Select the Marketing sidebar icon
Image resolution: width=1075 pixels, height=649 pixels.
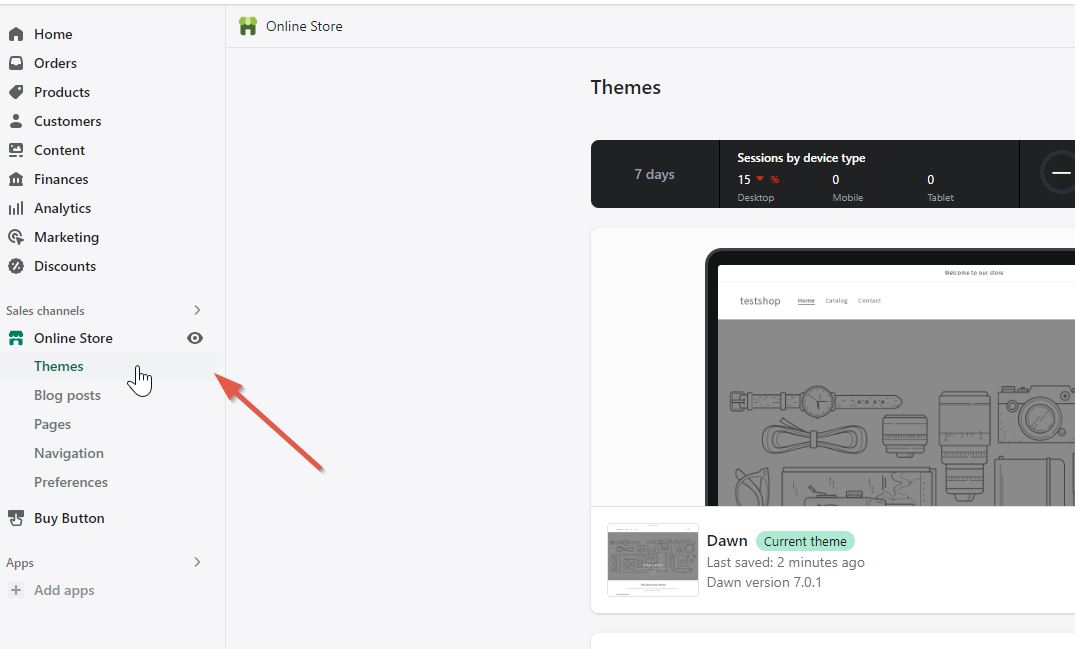coord(14,237)
